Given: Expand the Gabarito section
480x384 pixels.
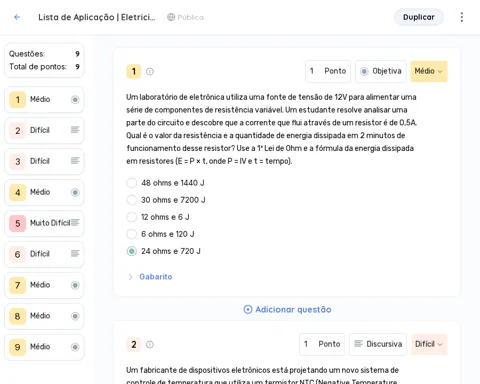Looking at the screenshot, I should click(131, 277).
